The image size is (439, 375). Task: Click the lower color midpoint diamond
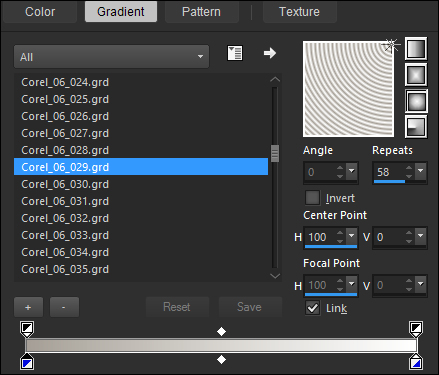point(221,360)
